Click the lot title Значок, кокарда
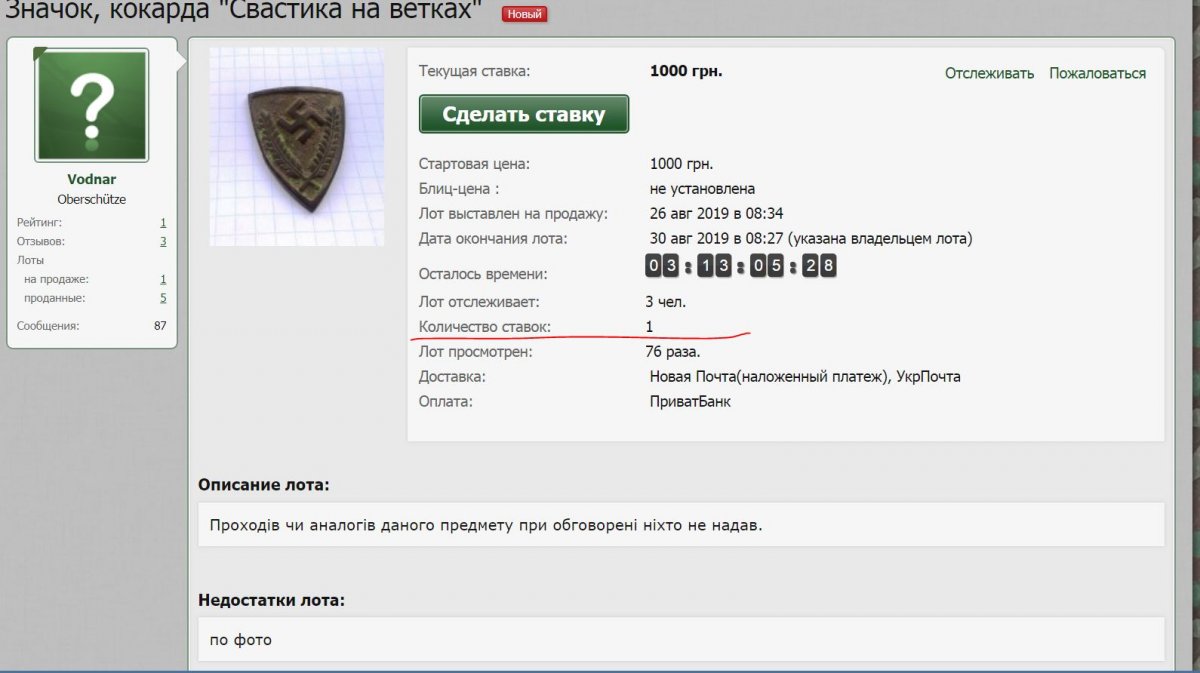 (244, 12)
